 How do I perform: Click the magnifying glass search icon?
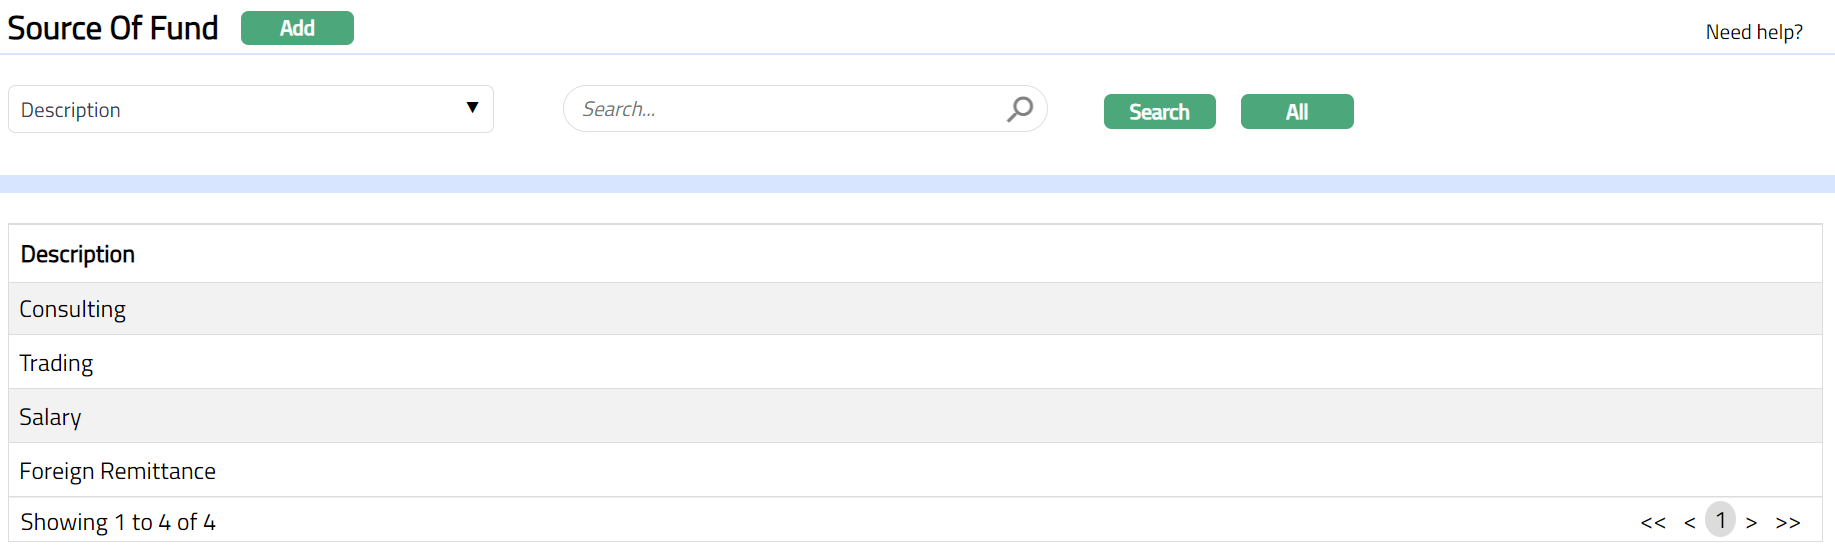tap(1019, 109)
